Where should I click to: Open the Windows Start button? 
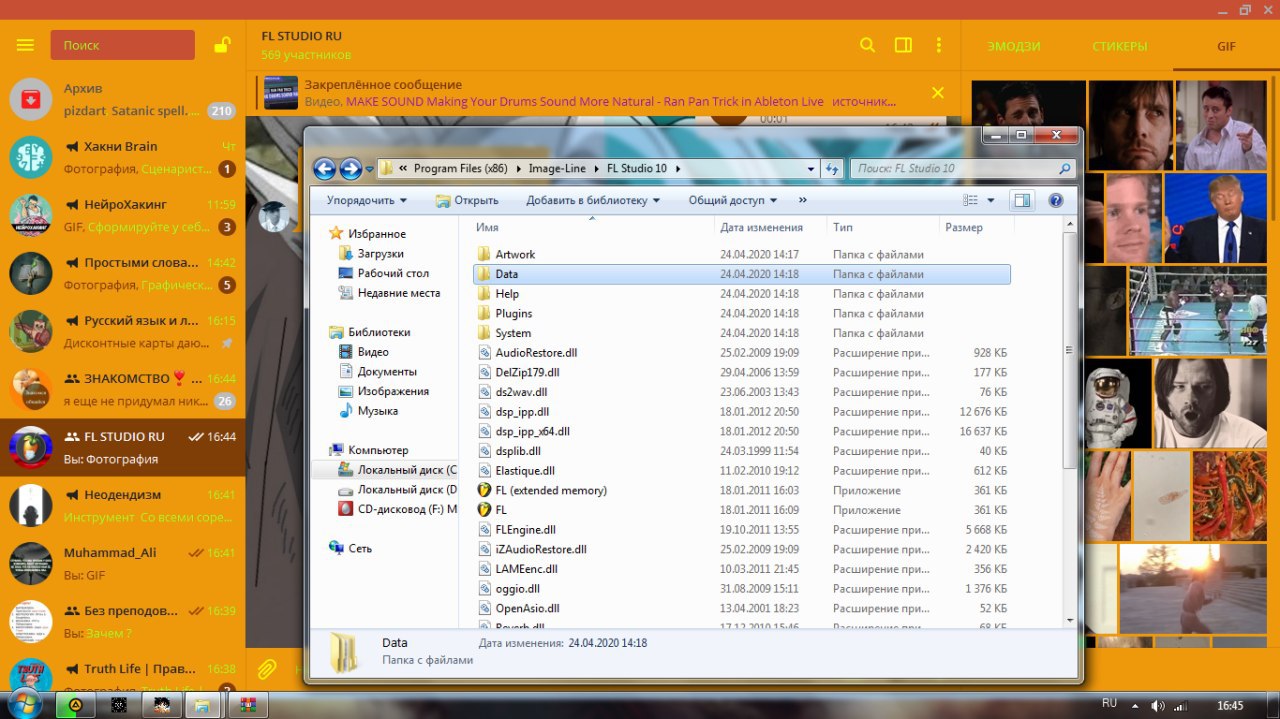pos(27,704)
